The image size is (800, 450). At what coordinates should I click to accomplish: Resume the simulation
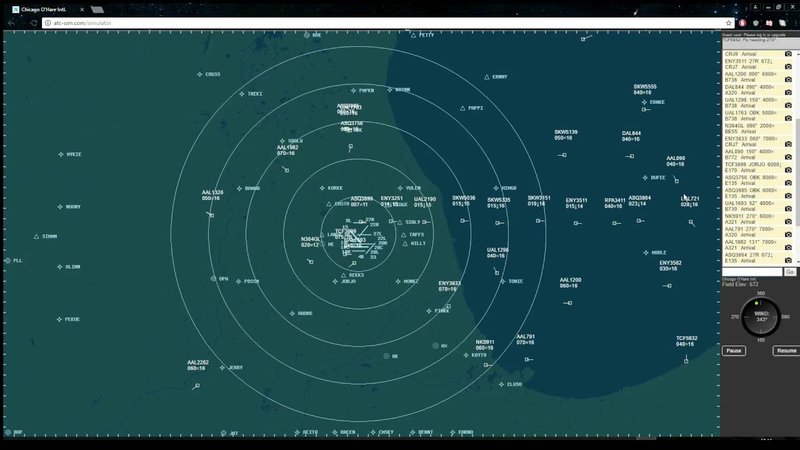(x=786, y=351)
